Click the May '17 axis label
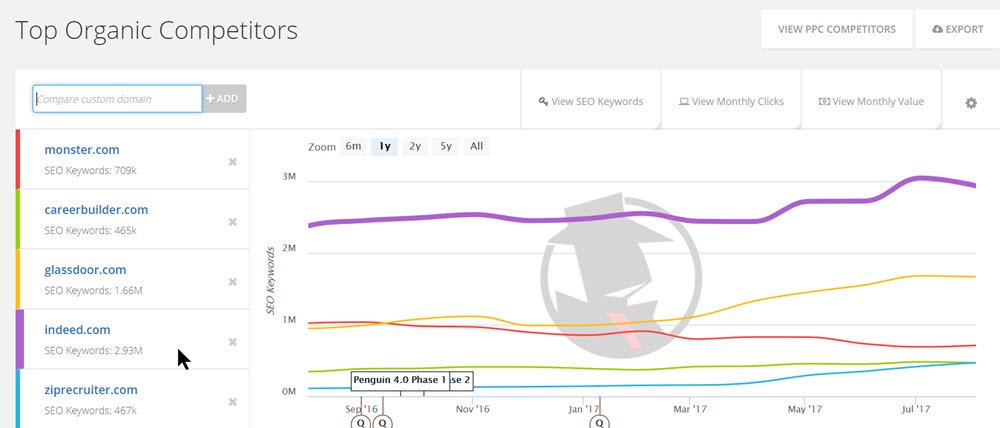 coord(805,409)
